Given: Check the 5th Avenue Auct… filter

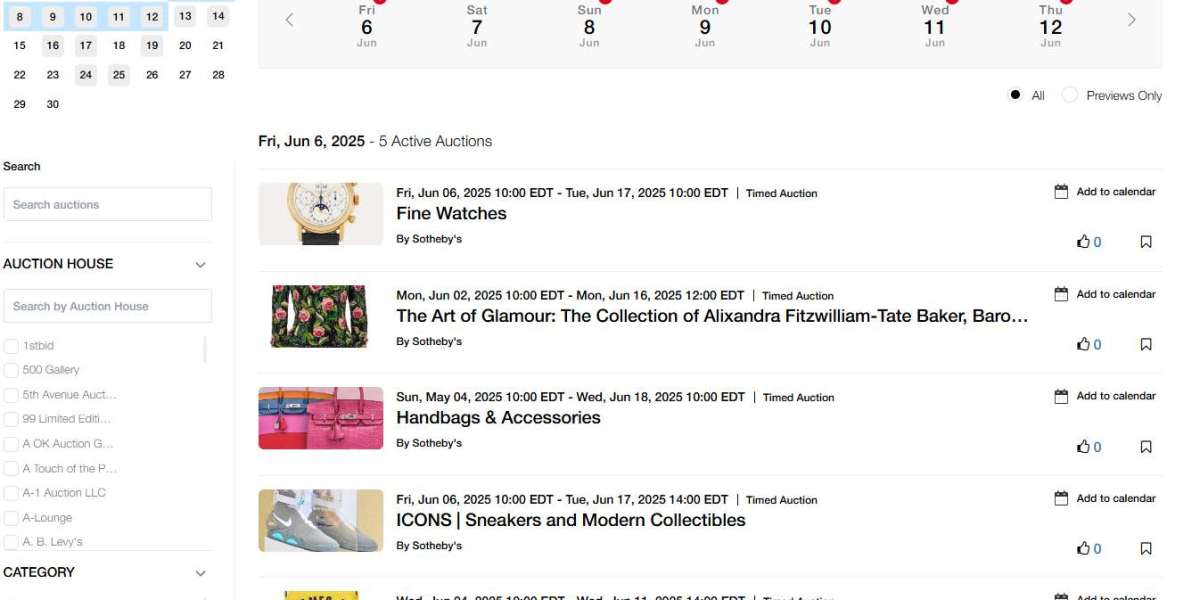Looking at the screenshot, I should (11, 395).
